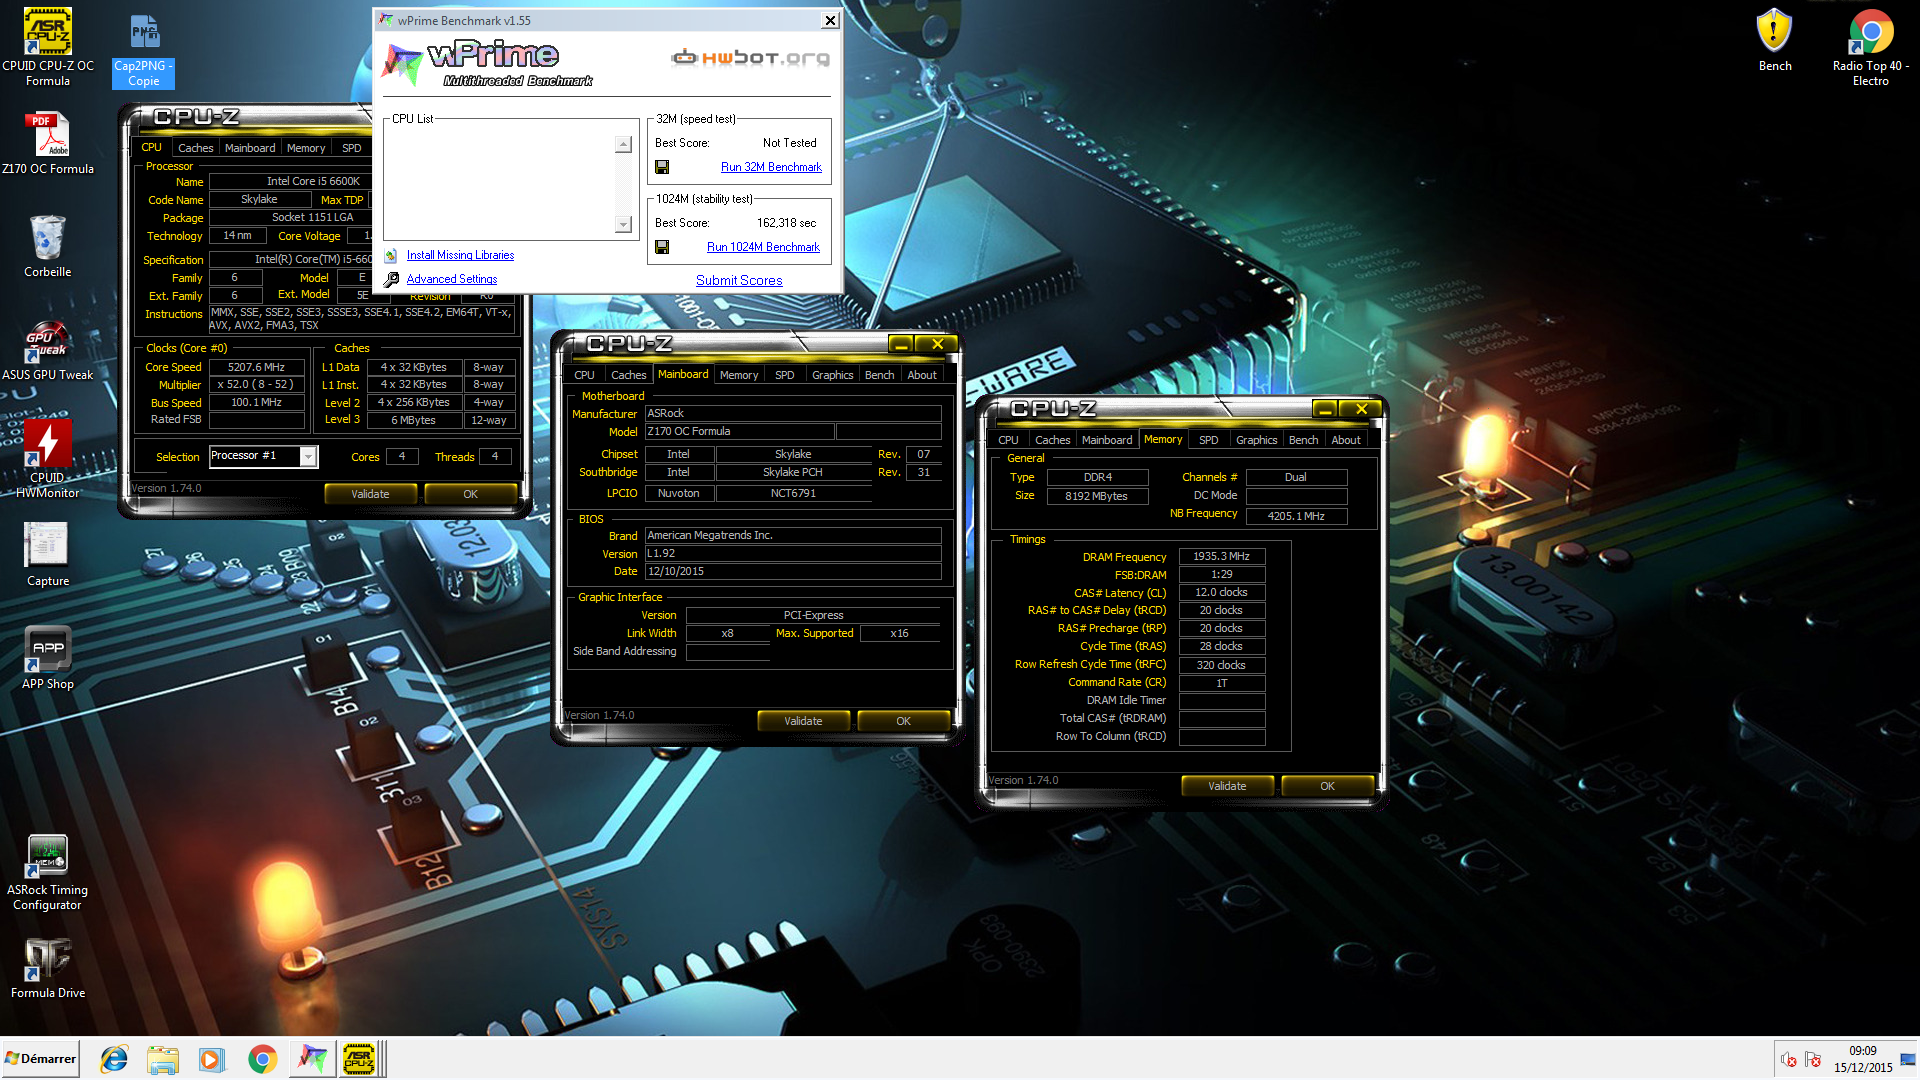Click the tray clock showing 09:09
Screen dimensions: 1920x1080
[x=1863, y=1051]
